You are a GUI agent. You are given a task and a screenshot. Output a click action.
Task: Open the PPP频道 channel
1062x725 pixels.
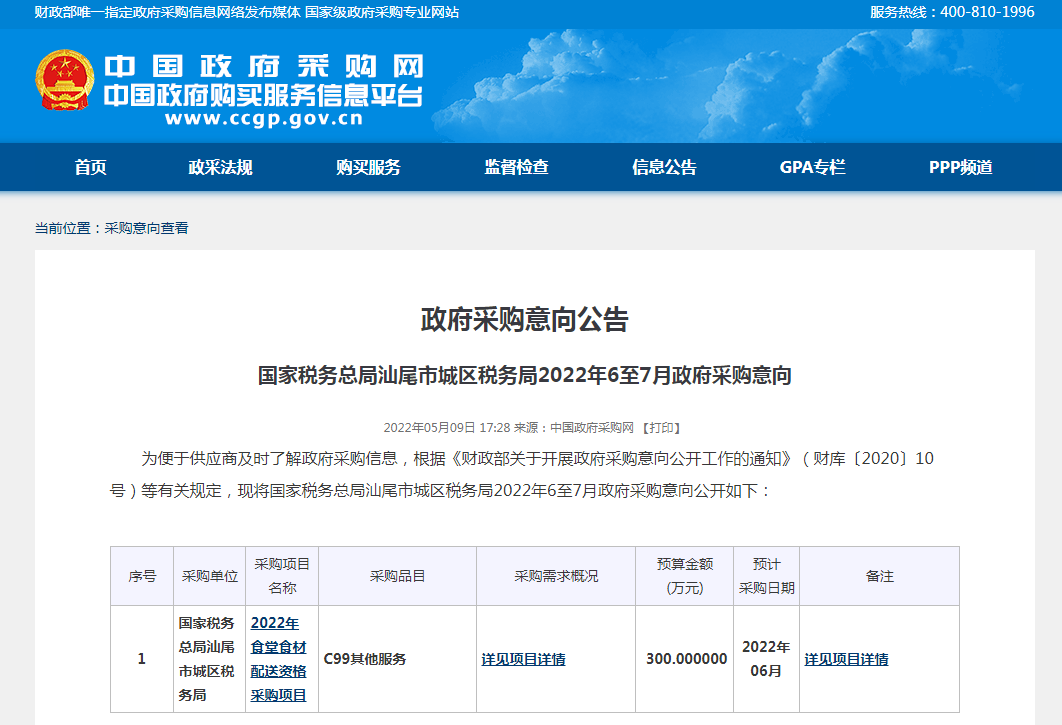960,168
